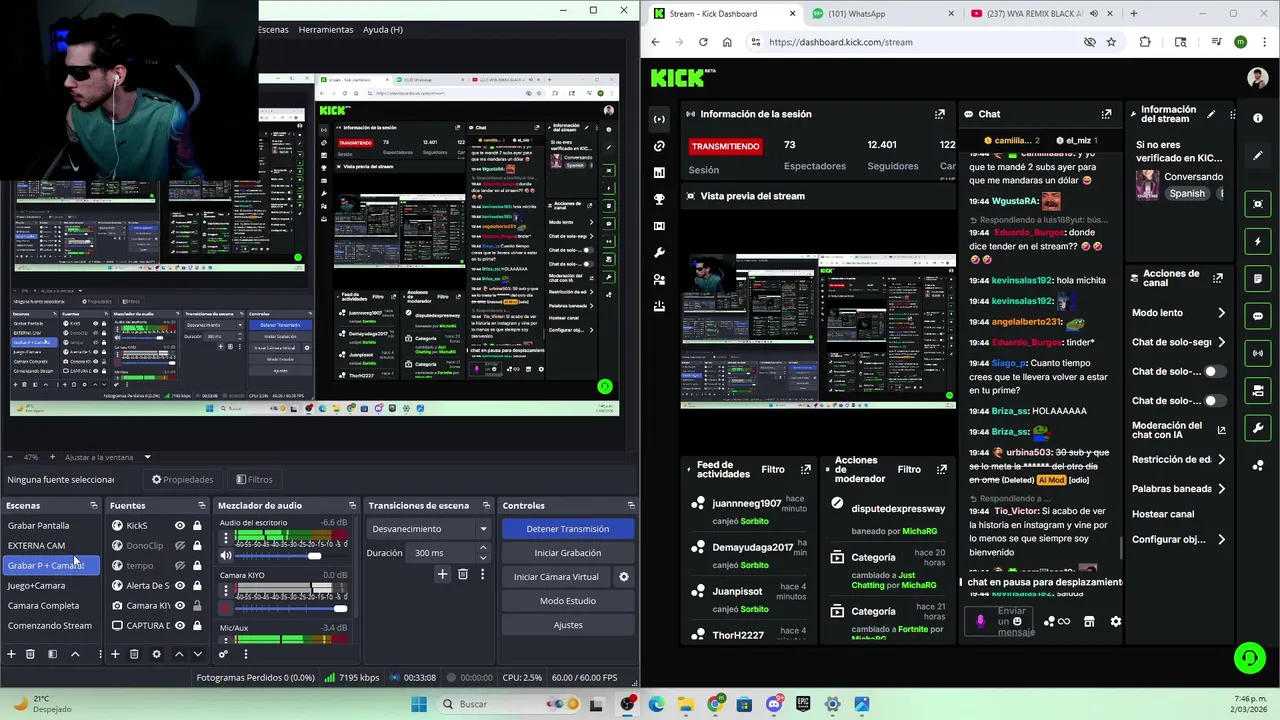
Task: Expand Restricción de edad option
Action: pos(1221,460)
